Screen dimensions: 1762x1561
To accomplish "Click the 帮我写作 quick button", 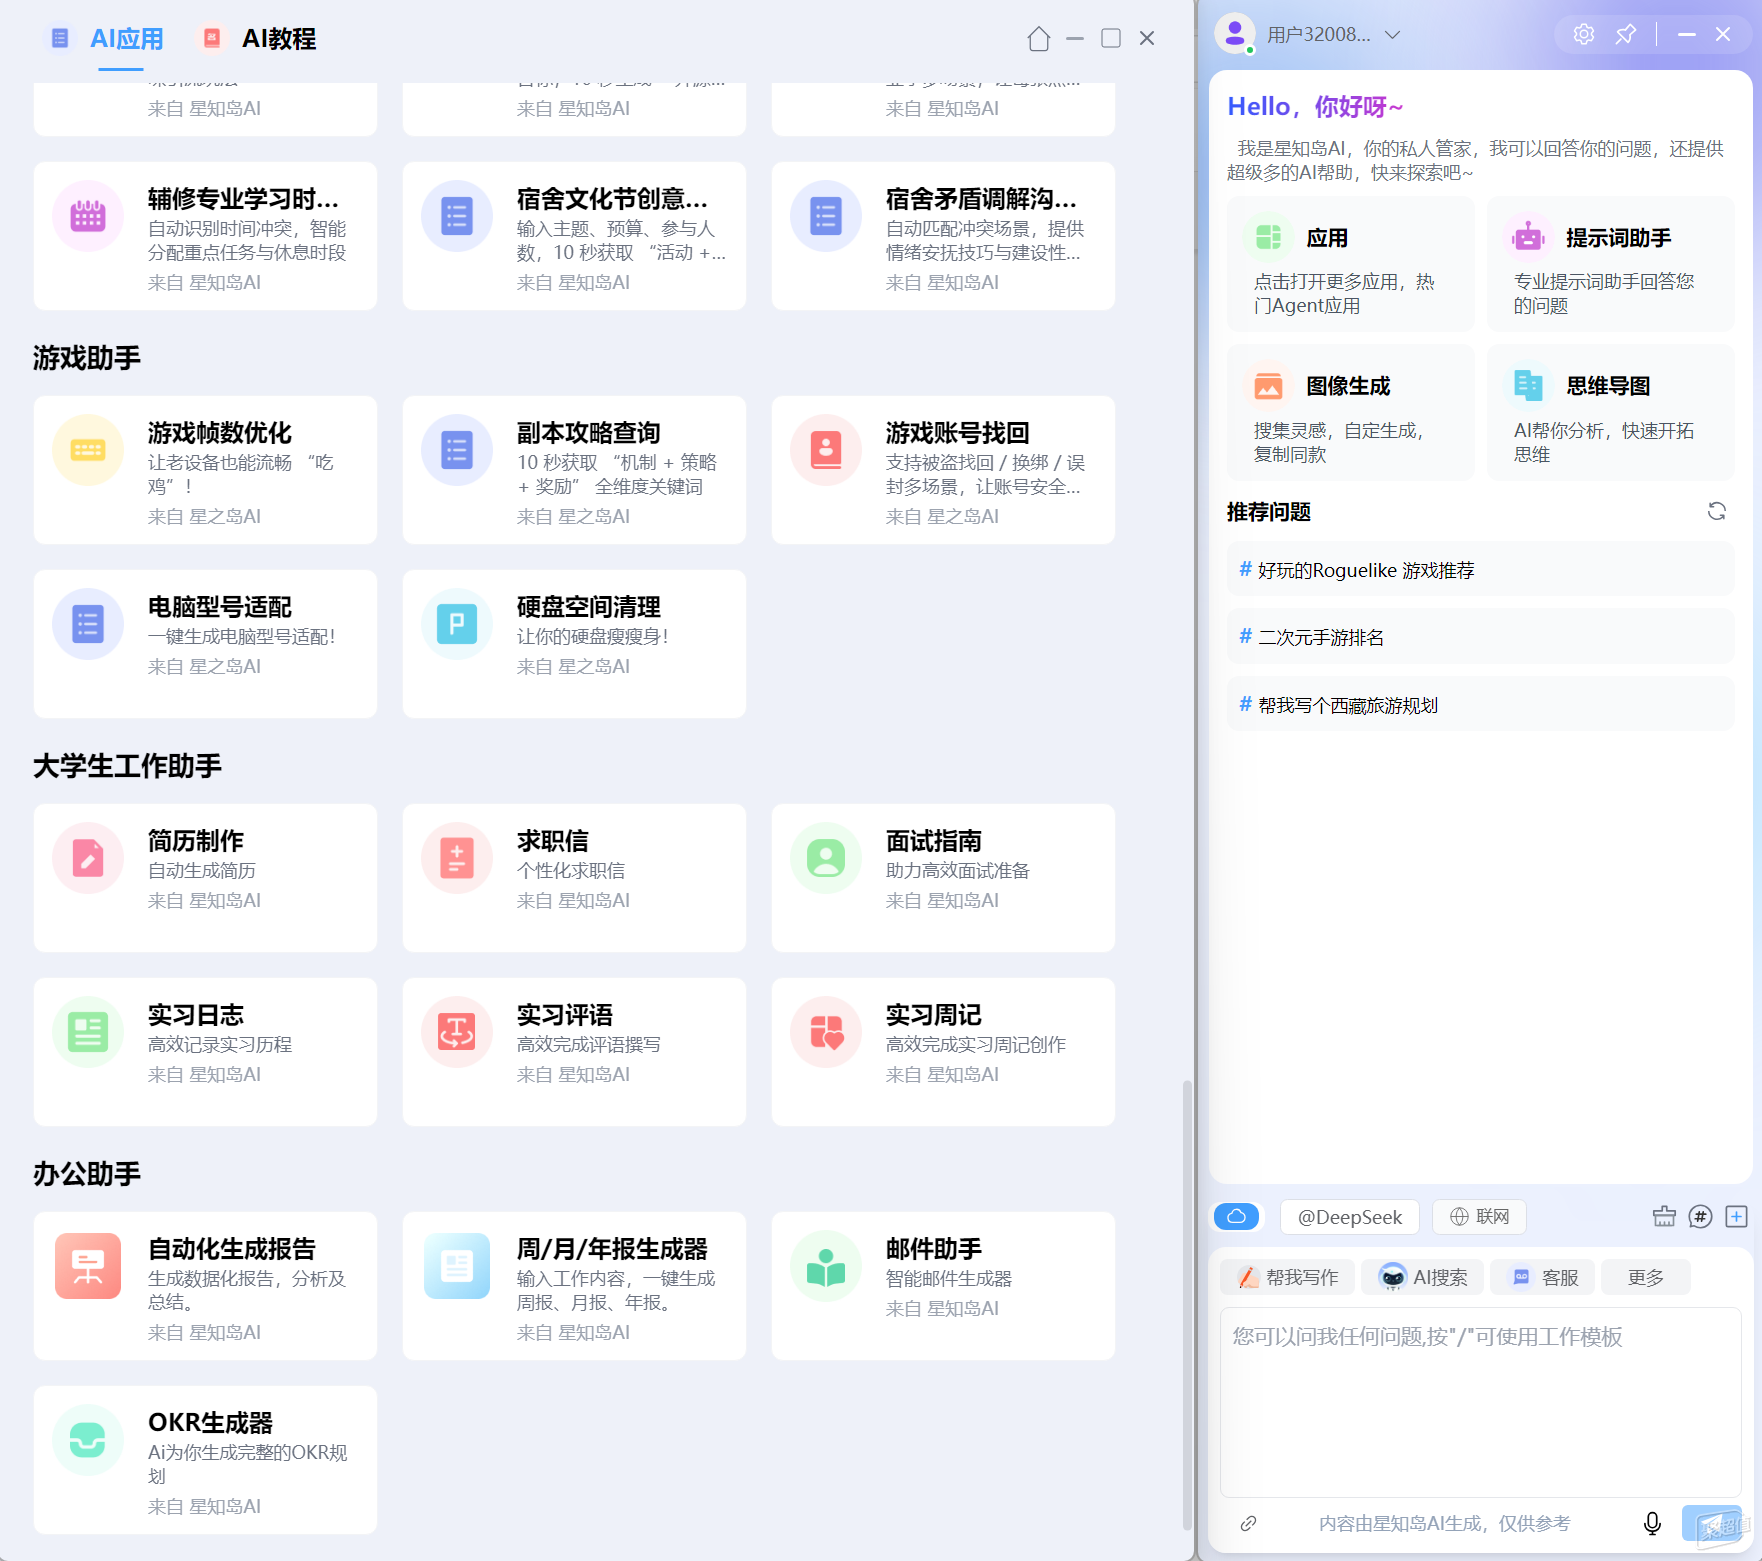I will coord(1288,1277).
